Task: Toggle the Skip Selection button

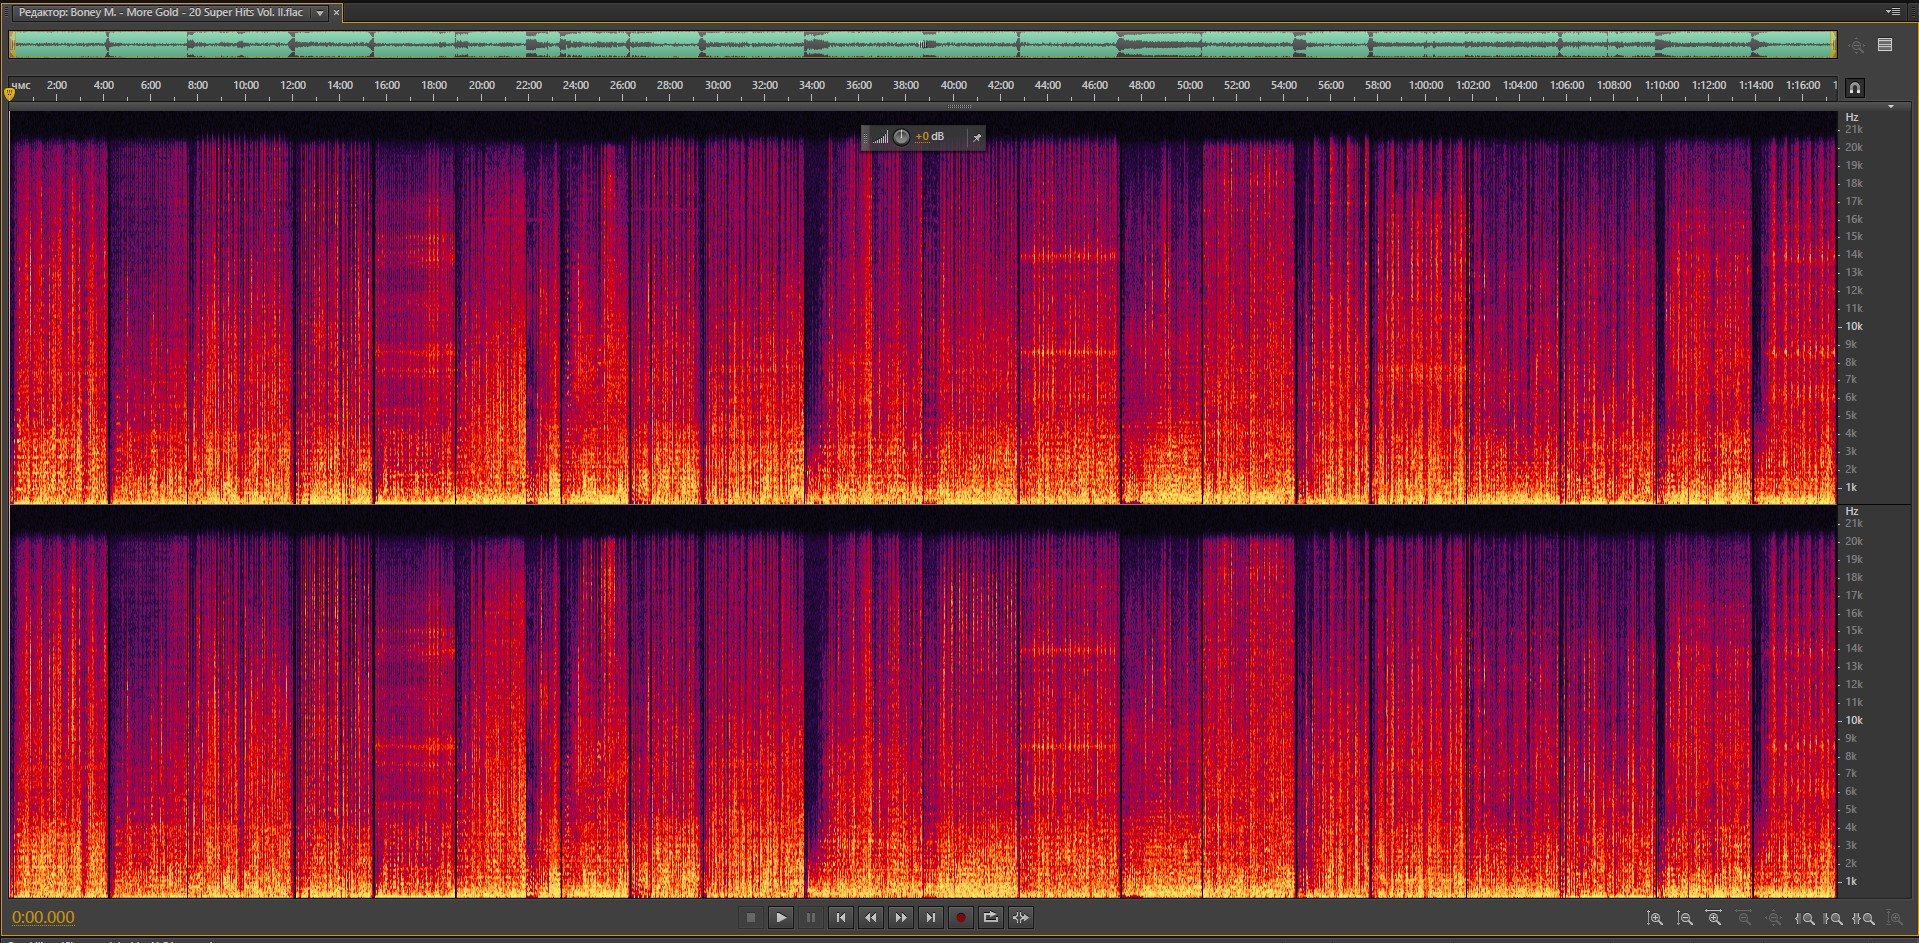Action: pyautogui.click(x=1020, y=917)
